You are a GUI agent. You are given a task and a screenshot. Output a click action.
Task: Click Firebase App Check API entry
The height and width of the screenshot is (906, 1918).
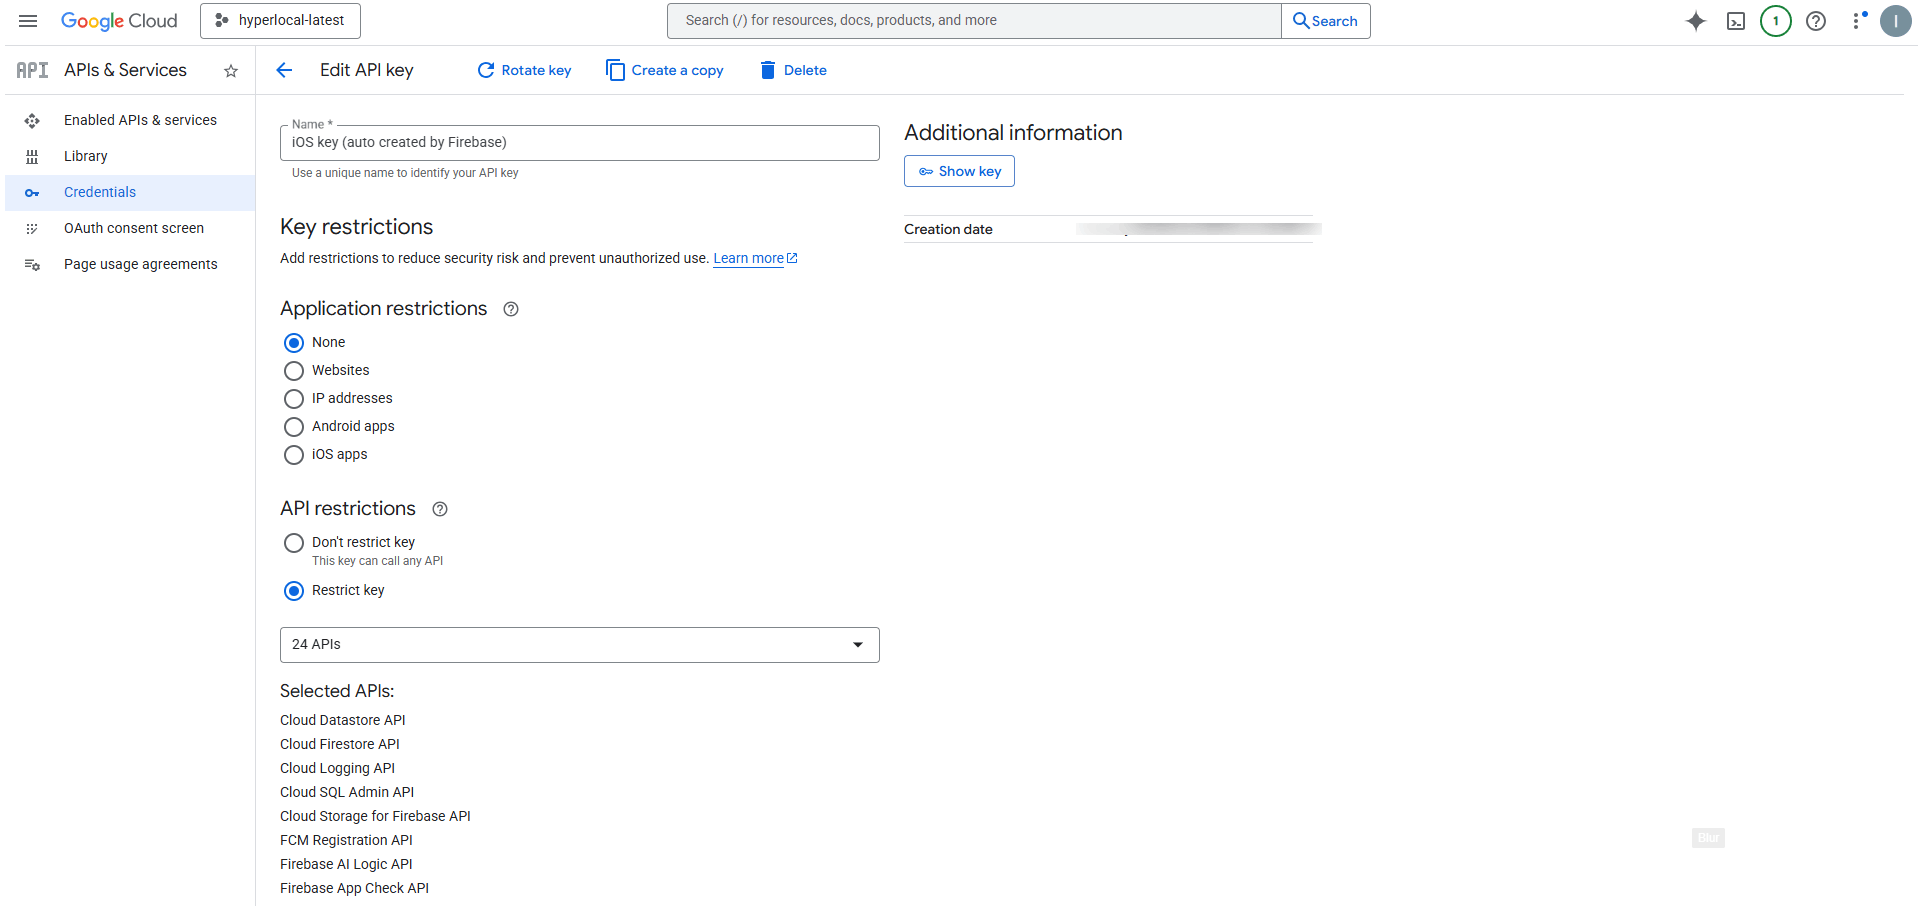click(354, 888)
